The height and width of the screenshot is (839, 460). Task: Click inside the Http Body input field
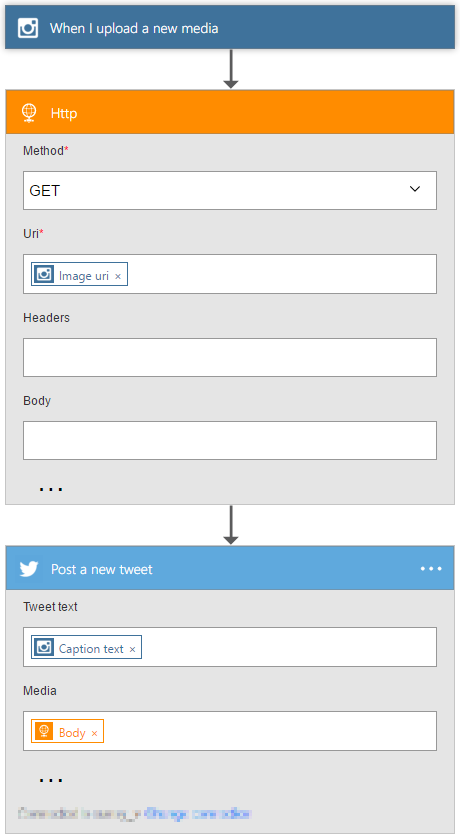pyautogui.click(x=229, y=440)
